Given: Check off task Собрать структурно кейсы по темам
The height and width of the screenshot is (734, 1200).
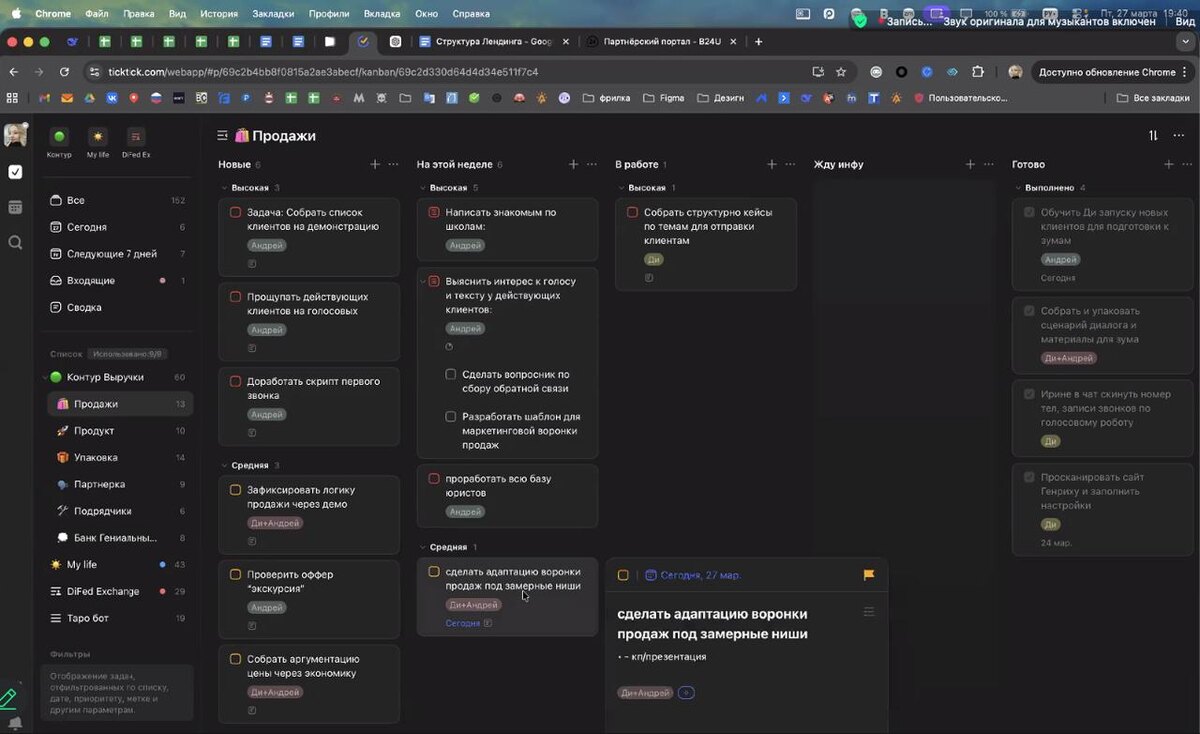Looking at the screenshot, I should 632,212.
